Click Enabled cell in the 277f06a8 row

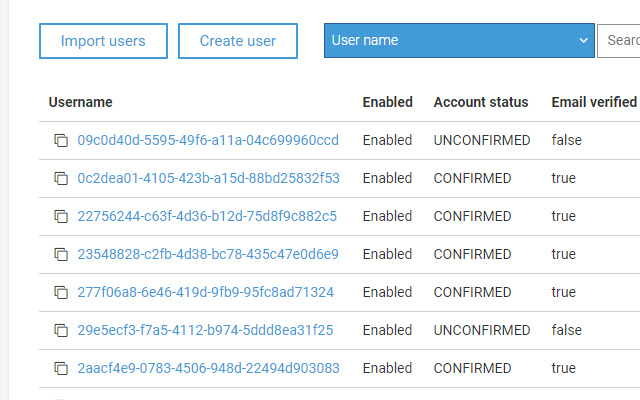pos(387,292)
